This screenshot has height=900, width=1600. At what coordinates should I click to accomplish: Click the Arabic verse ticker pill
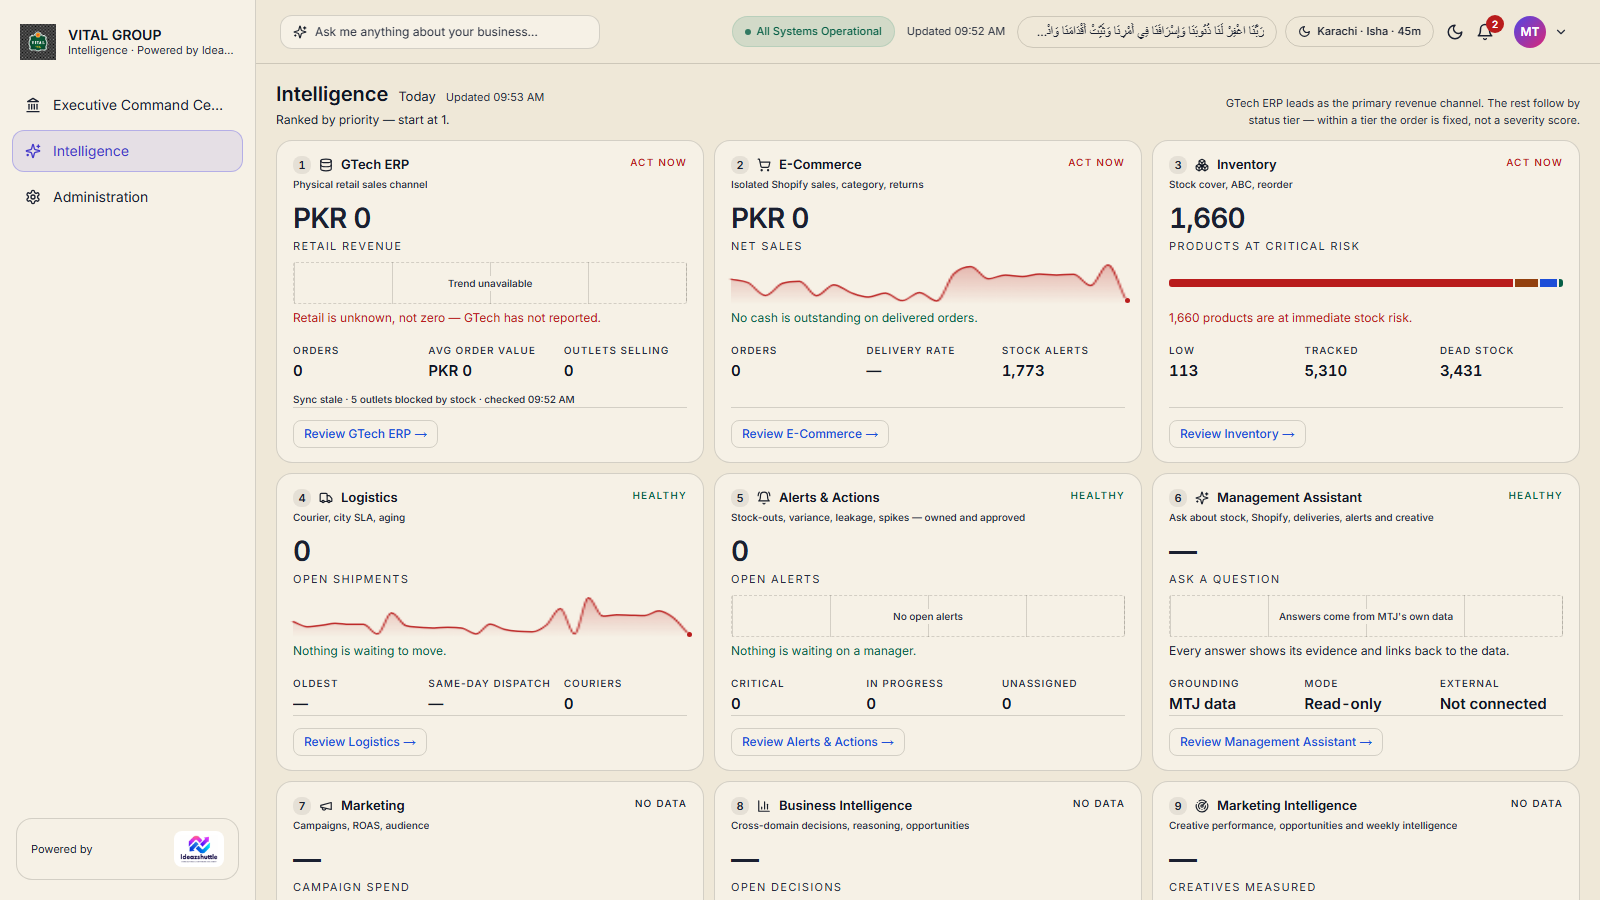[x=1147, y=31]
